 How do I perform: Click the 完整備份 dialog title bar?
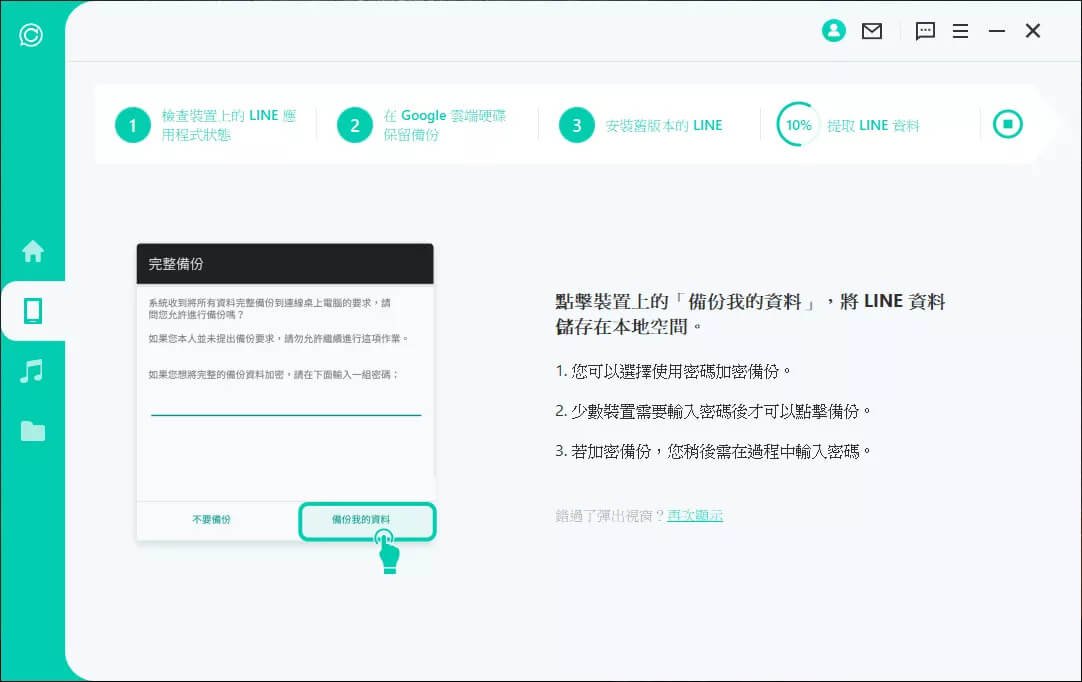click(x=285, y=264)
